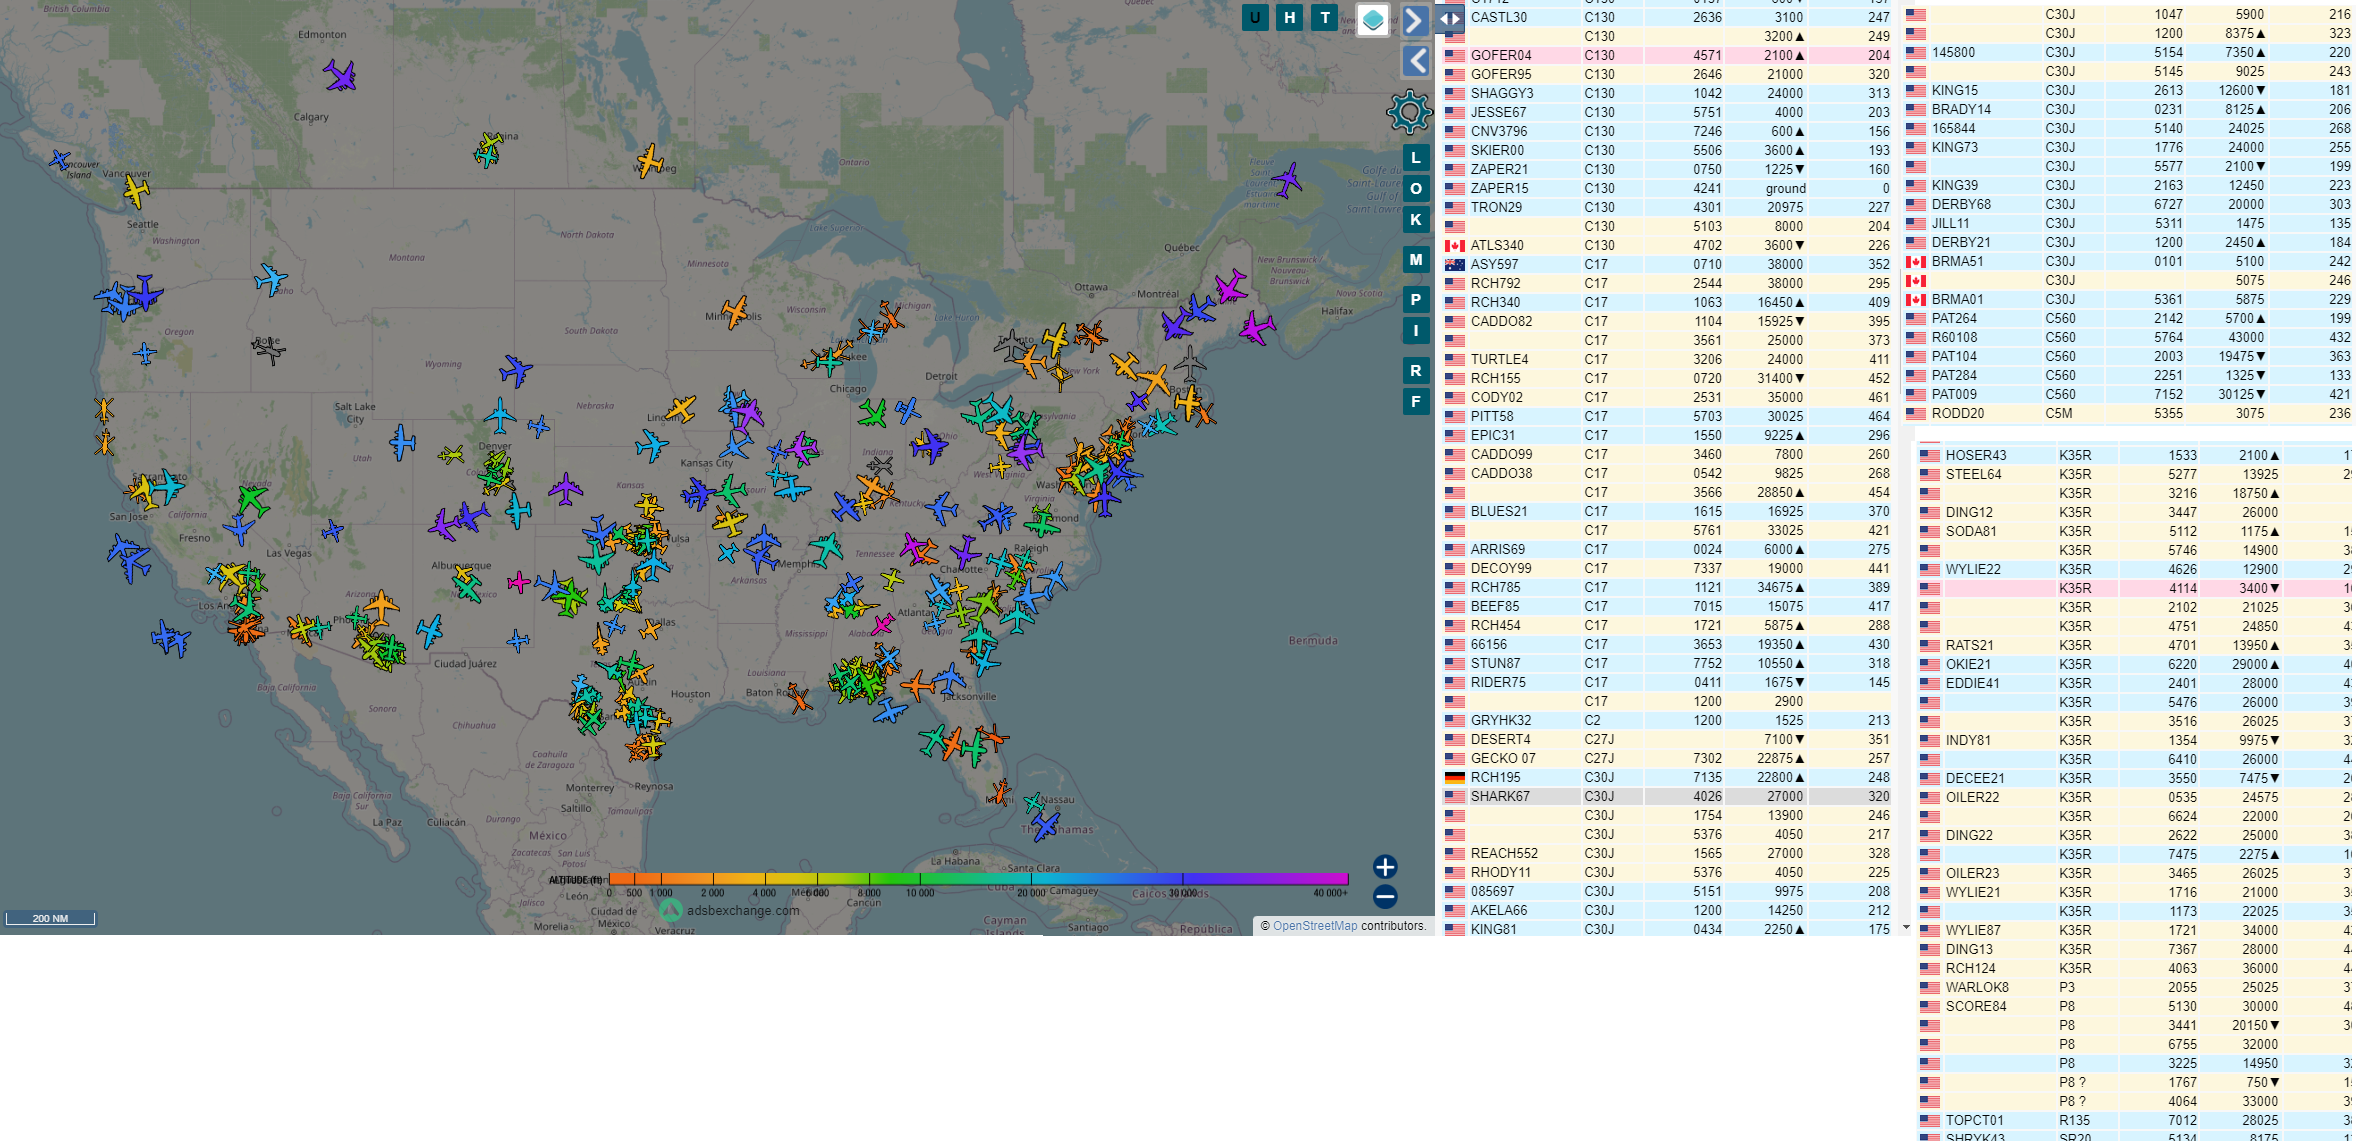Zoom out with the minus button
2358x1141 pixels.
(x=1385, y=896)
